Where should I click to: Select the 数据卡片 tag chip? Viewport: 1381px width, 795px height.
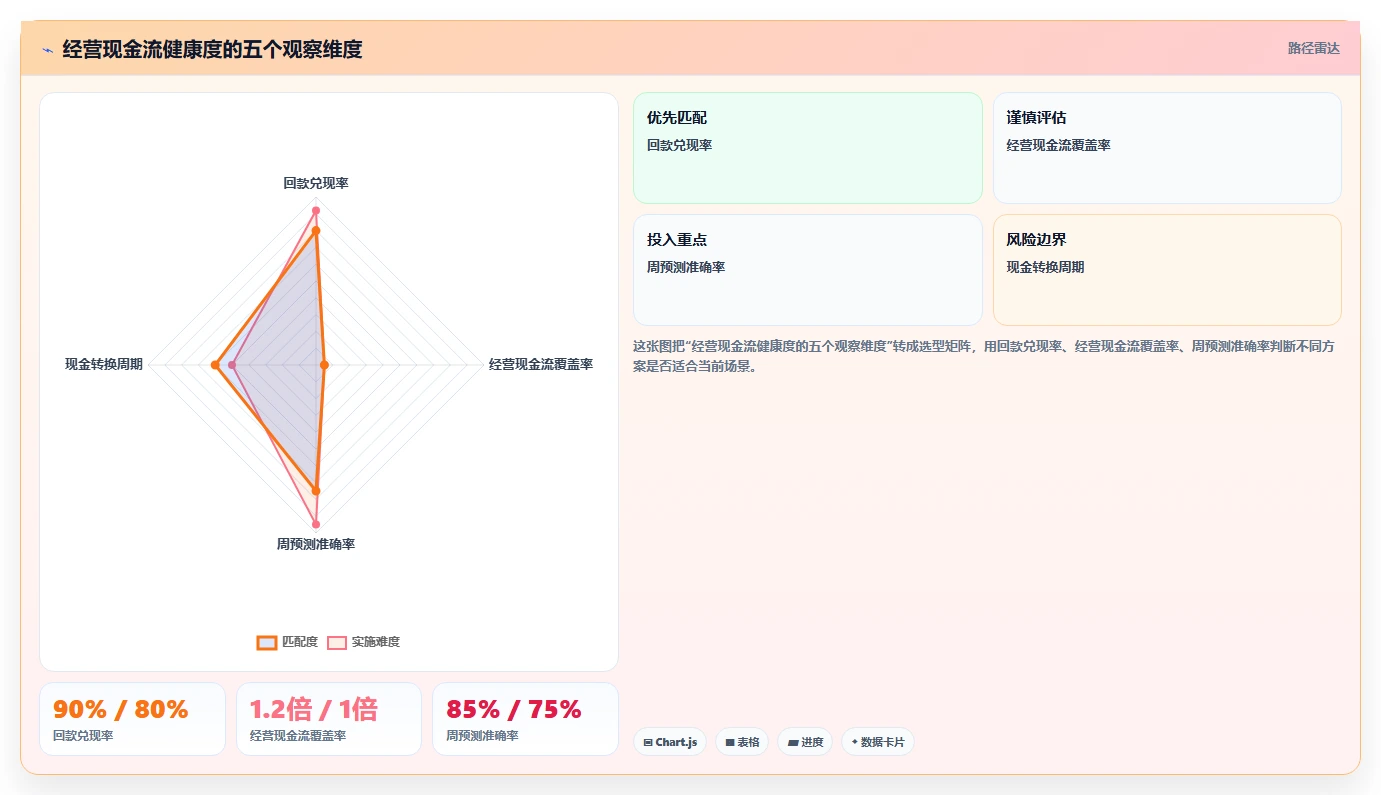pyautogui.click(x=878, y=742)
